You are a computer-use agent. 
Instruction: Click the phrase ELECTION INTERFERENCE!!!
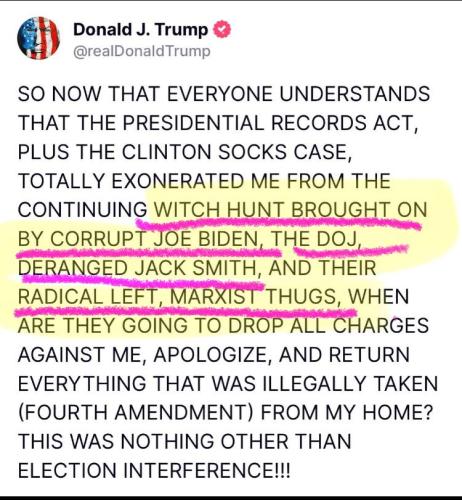[154, 470]
